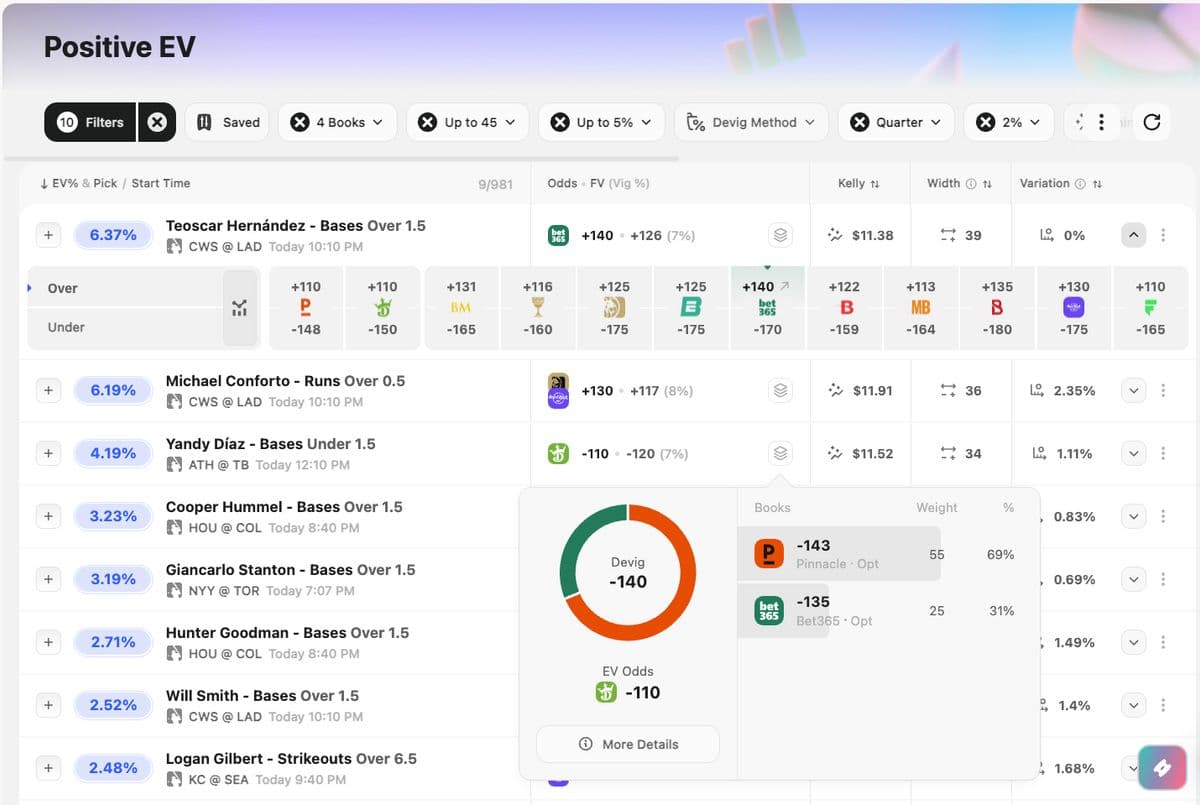
Task: Add Logan Gilbert bet with plus button
Action: tap(48, 768)
